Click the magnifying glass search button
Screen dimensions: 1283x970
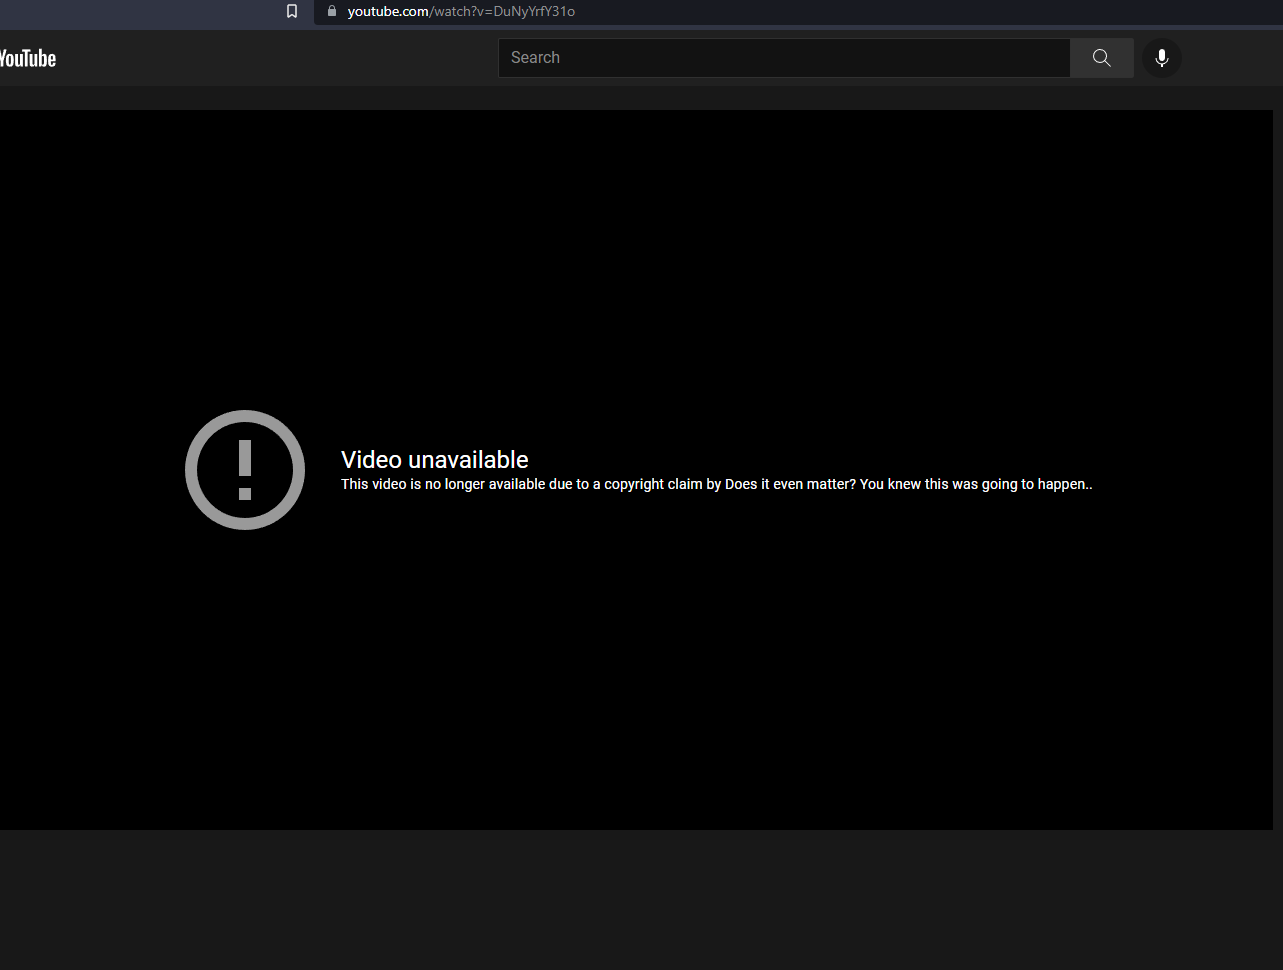click(1101, 58)
